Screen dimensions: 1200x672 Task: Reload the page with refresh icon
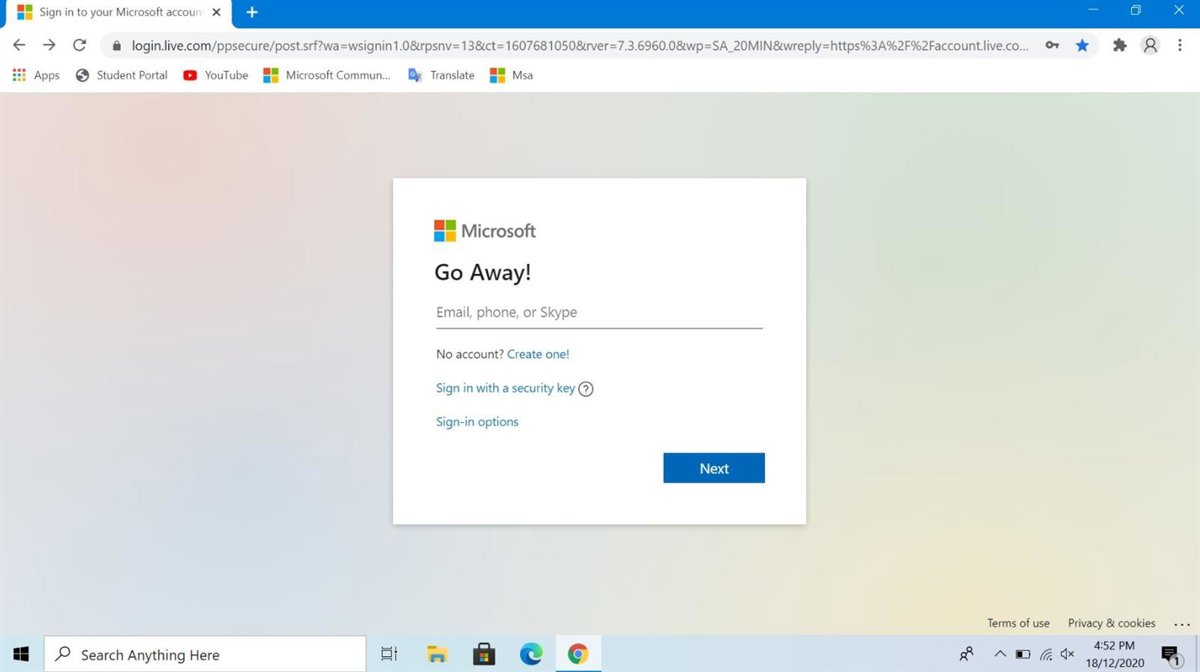coord(79,45)
